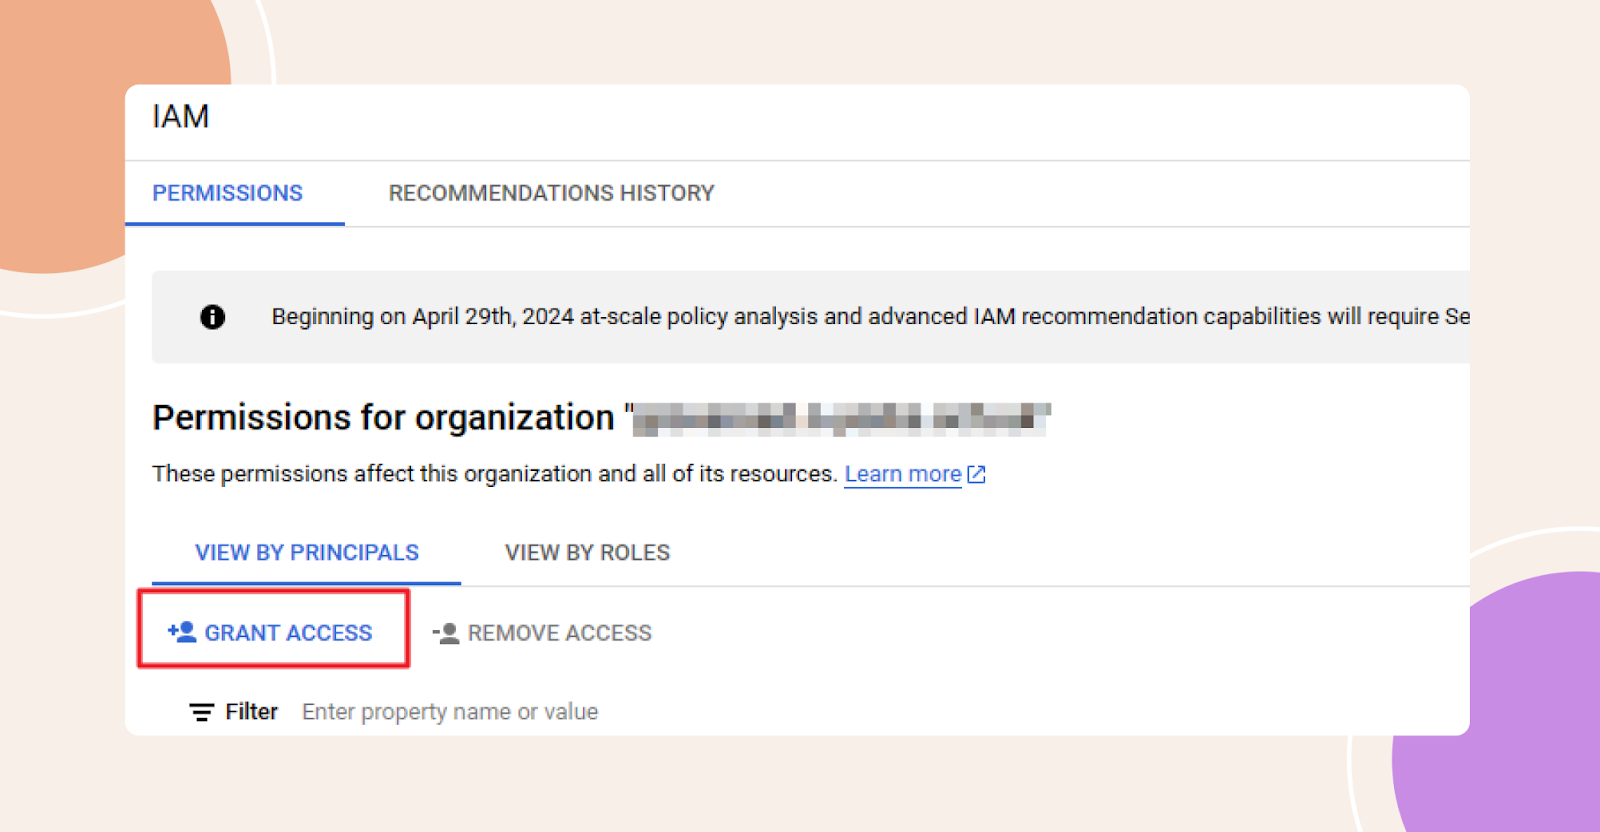Switch to Recommendations History tab
1600x832 pixels.
tap(551, 193)
